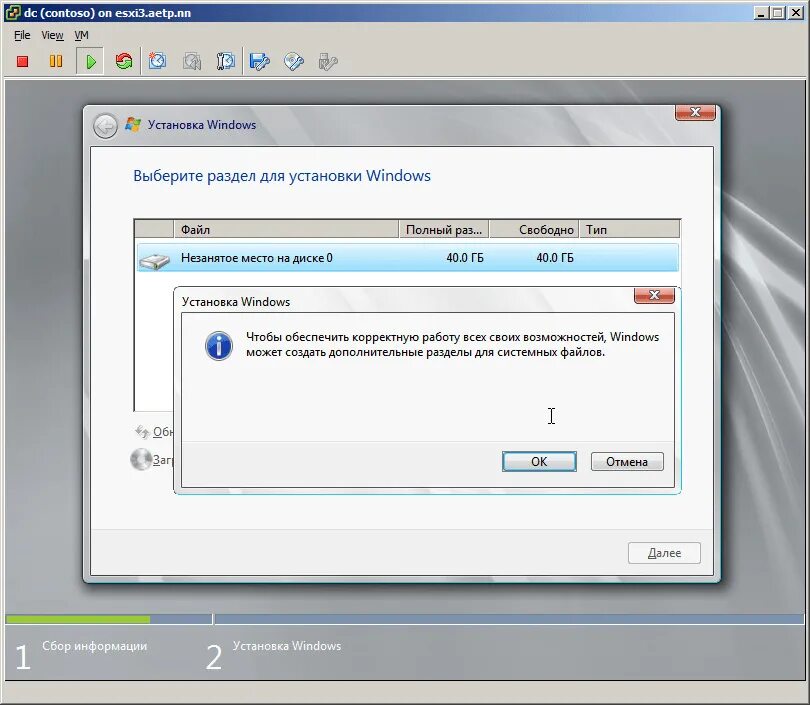
Task: Click the Сбор информации step label
Action: [x=95, y=646]
